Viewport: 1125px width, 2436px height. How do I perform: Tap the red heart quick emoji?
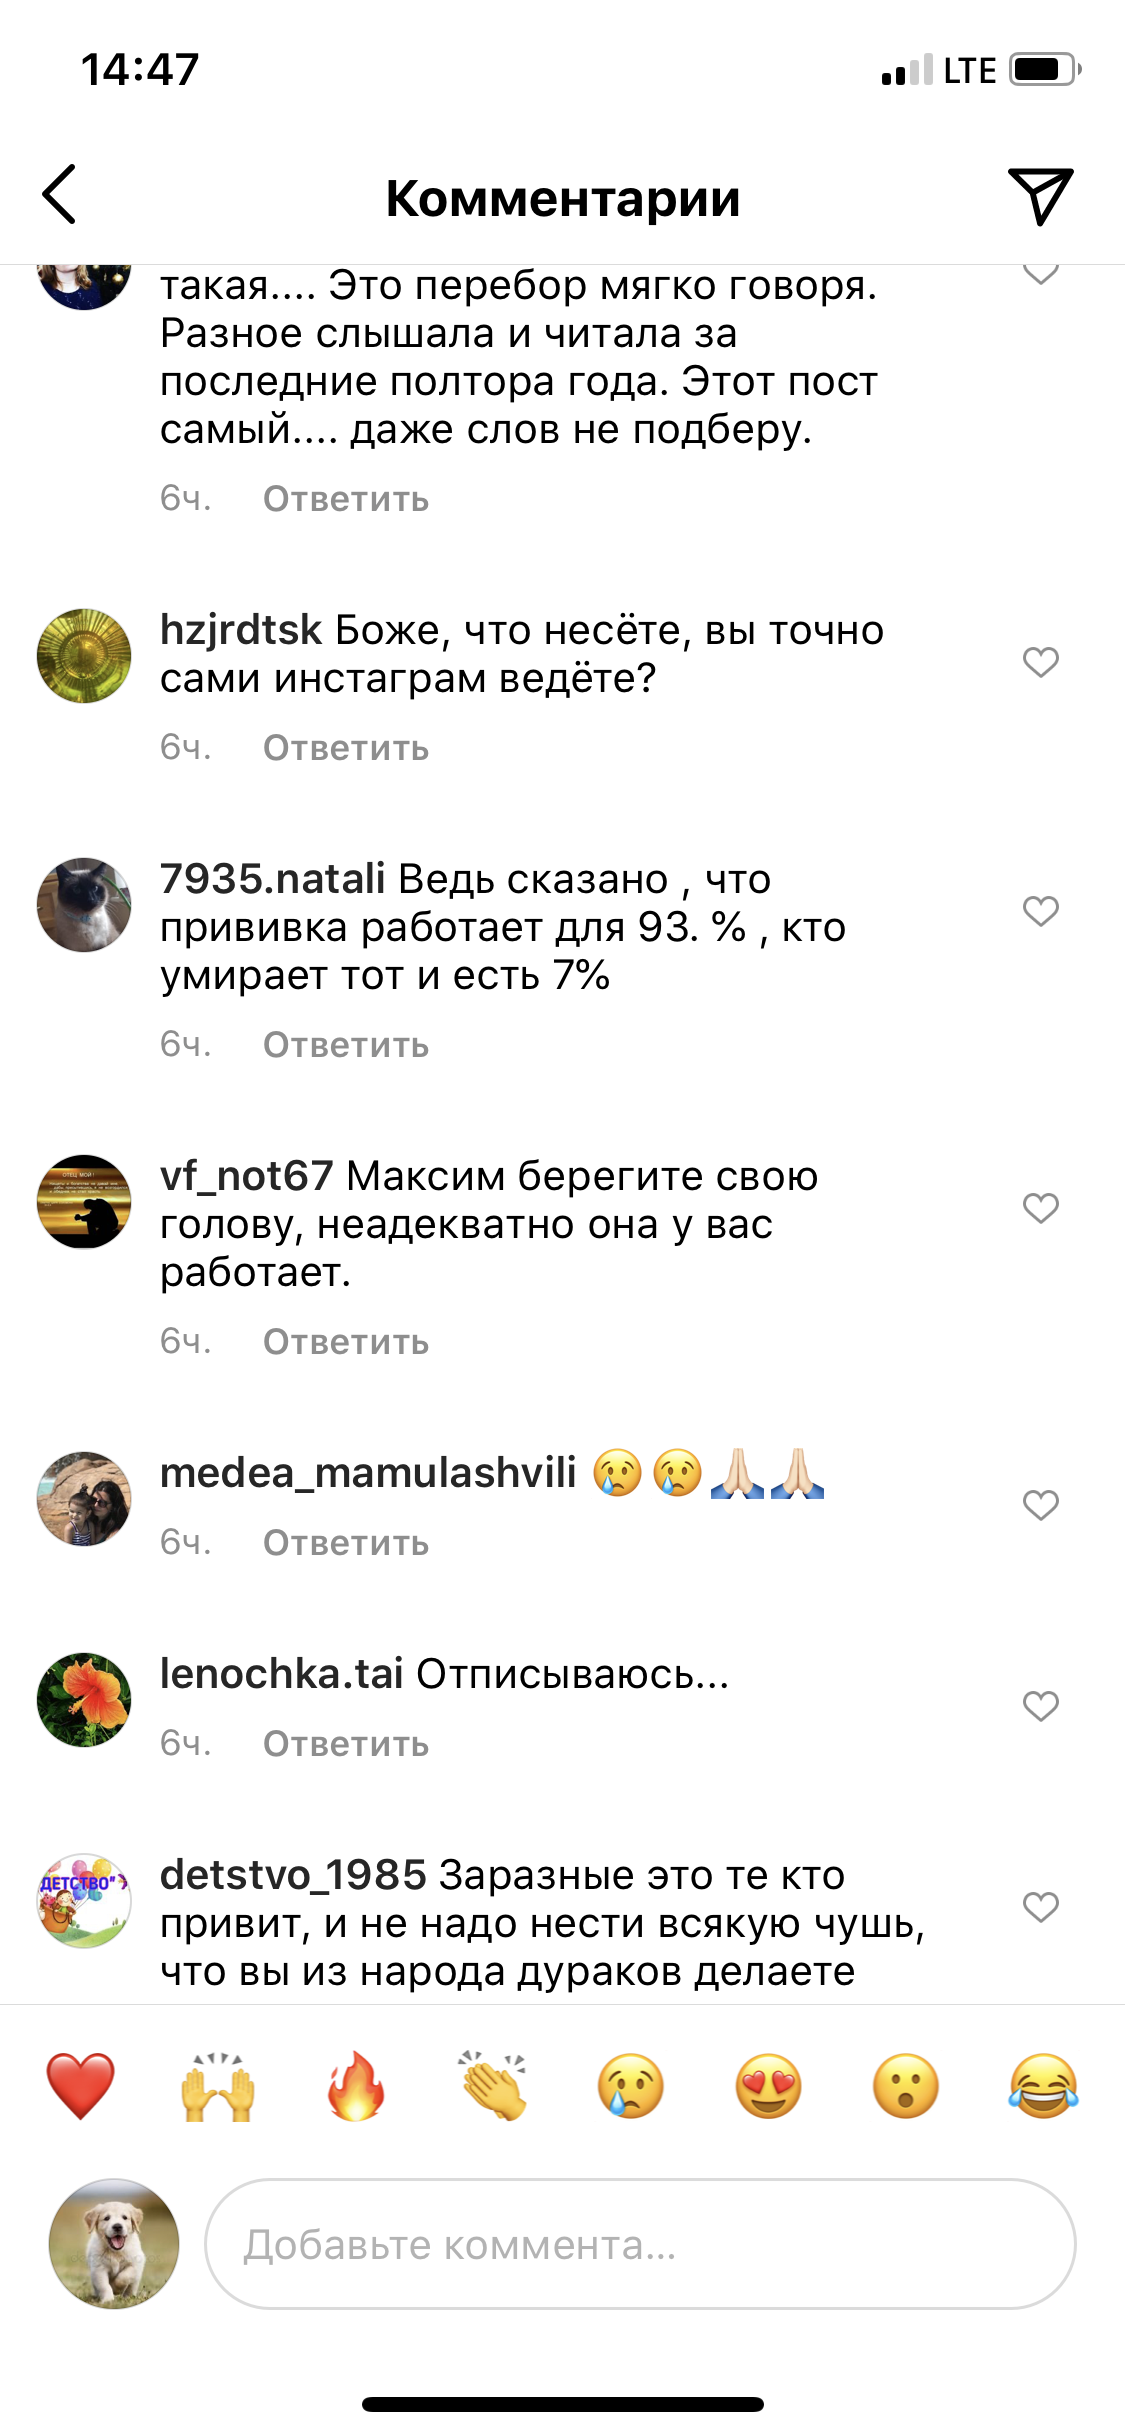click(81, 2086)
